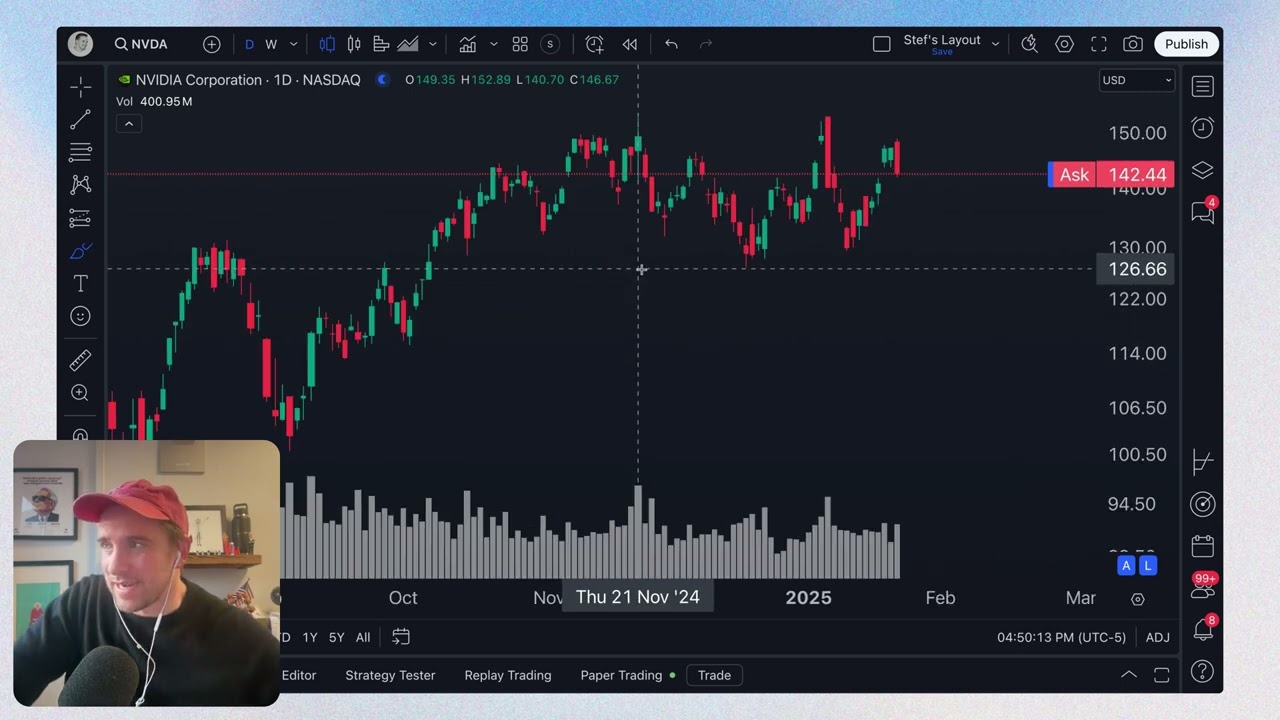Open the Chats icon with badge 4

click(x=1203, y=212)
